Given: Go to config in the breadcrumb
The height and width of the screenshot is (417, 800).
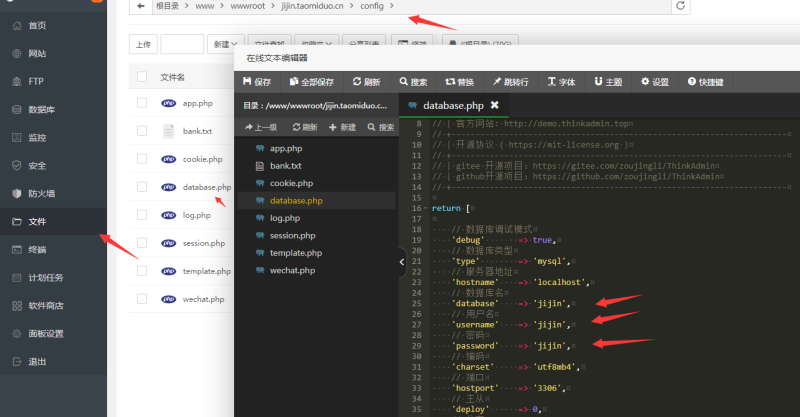Looking at the screenshot, I should click(x=371, y=6).
